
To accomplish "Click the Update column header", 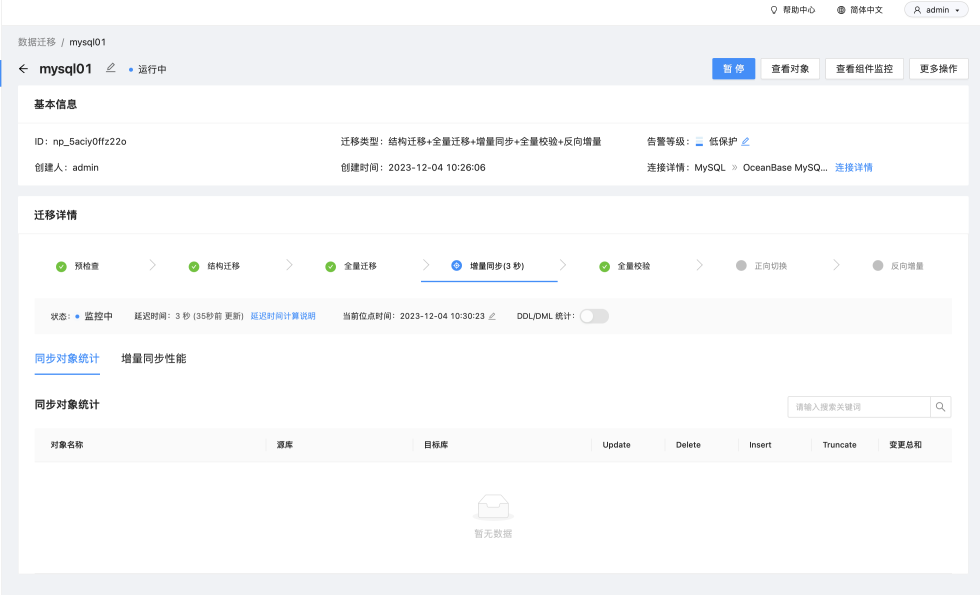I will pos(616,445).
